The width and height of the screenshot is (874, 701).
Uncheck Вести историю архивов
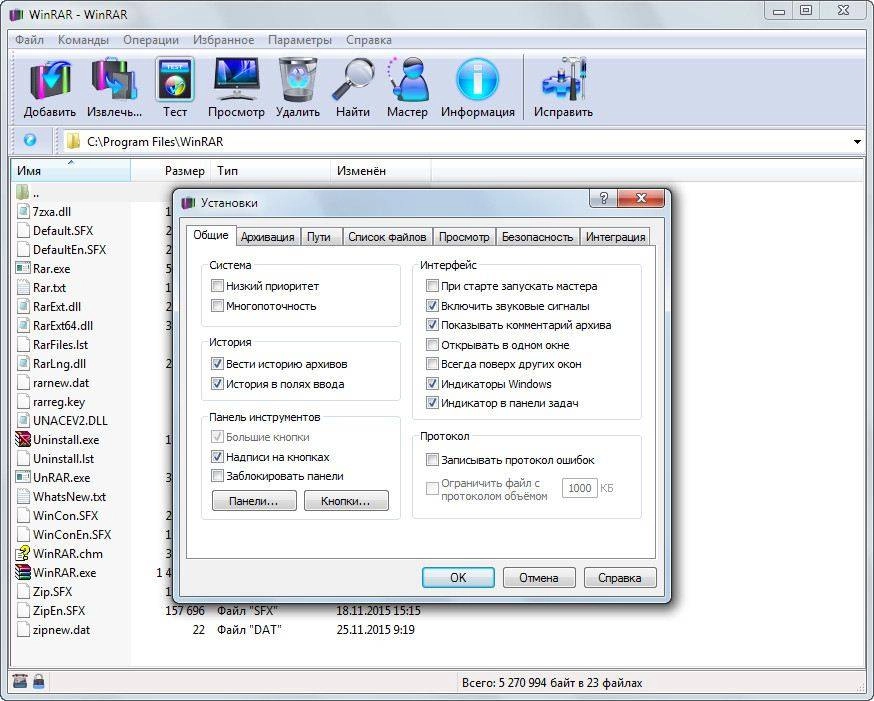click(x=217, y=364)
